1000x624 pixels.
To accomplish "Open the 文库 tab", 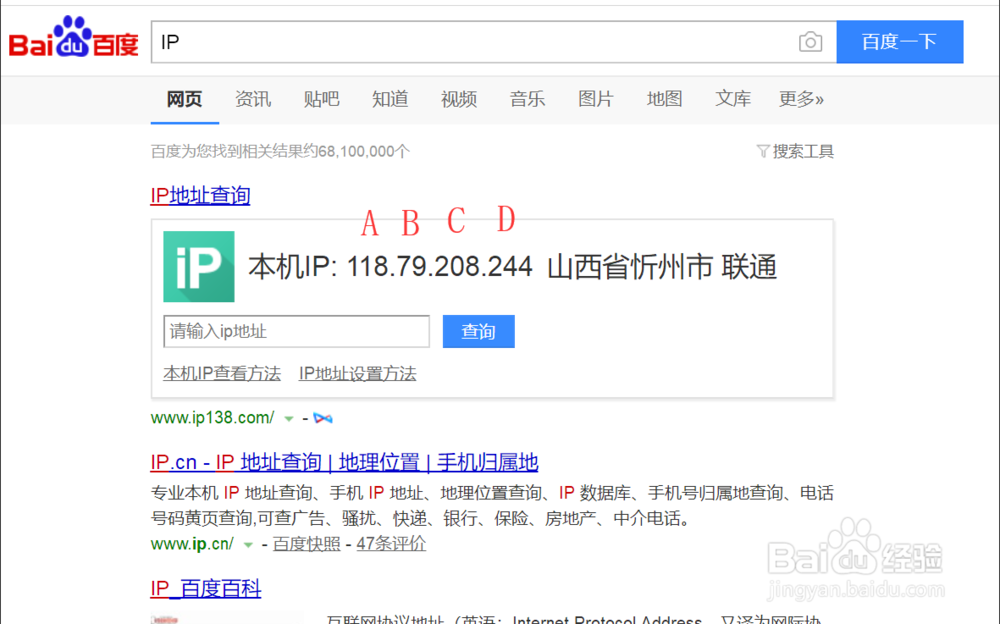I will click(733, 99).
